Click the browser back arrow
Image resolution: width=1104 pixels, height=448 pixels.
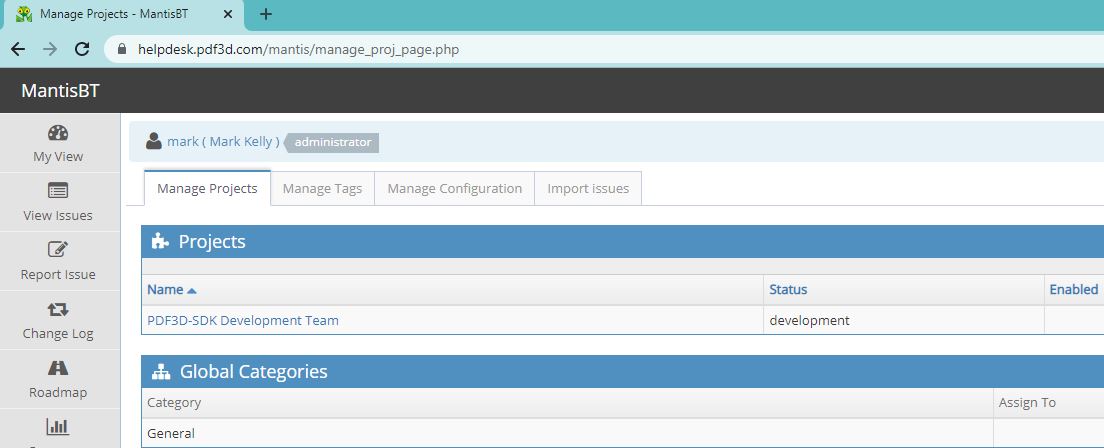pyautogui.click(x=18, y=49)
